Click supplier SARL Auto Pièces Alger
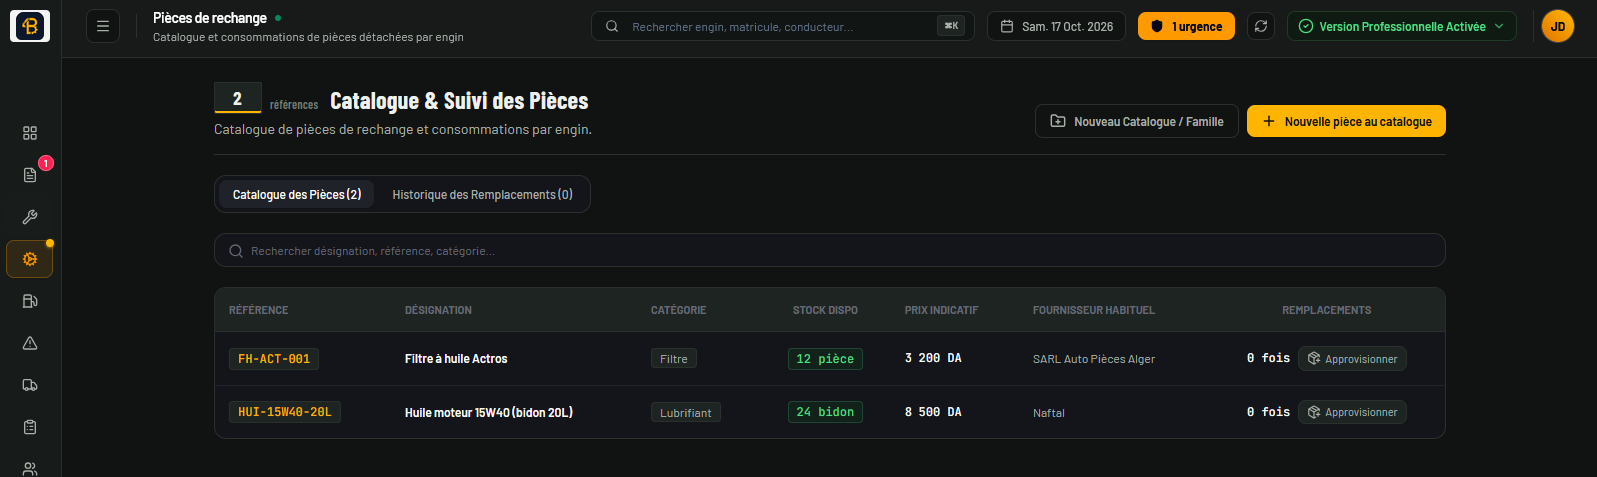The height and width of the screenshot is (477, 1597). 1094,359
